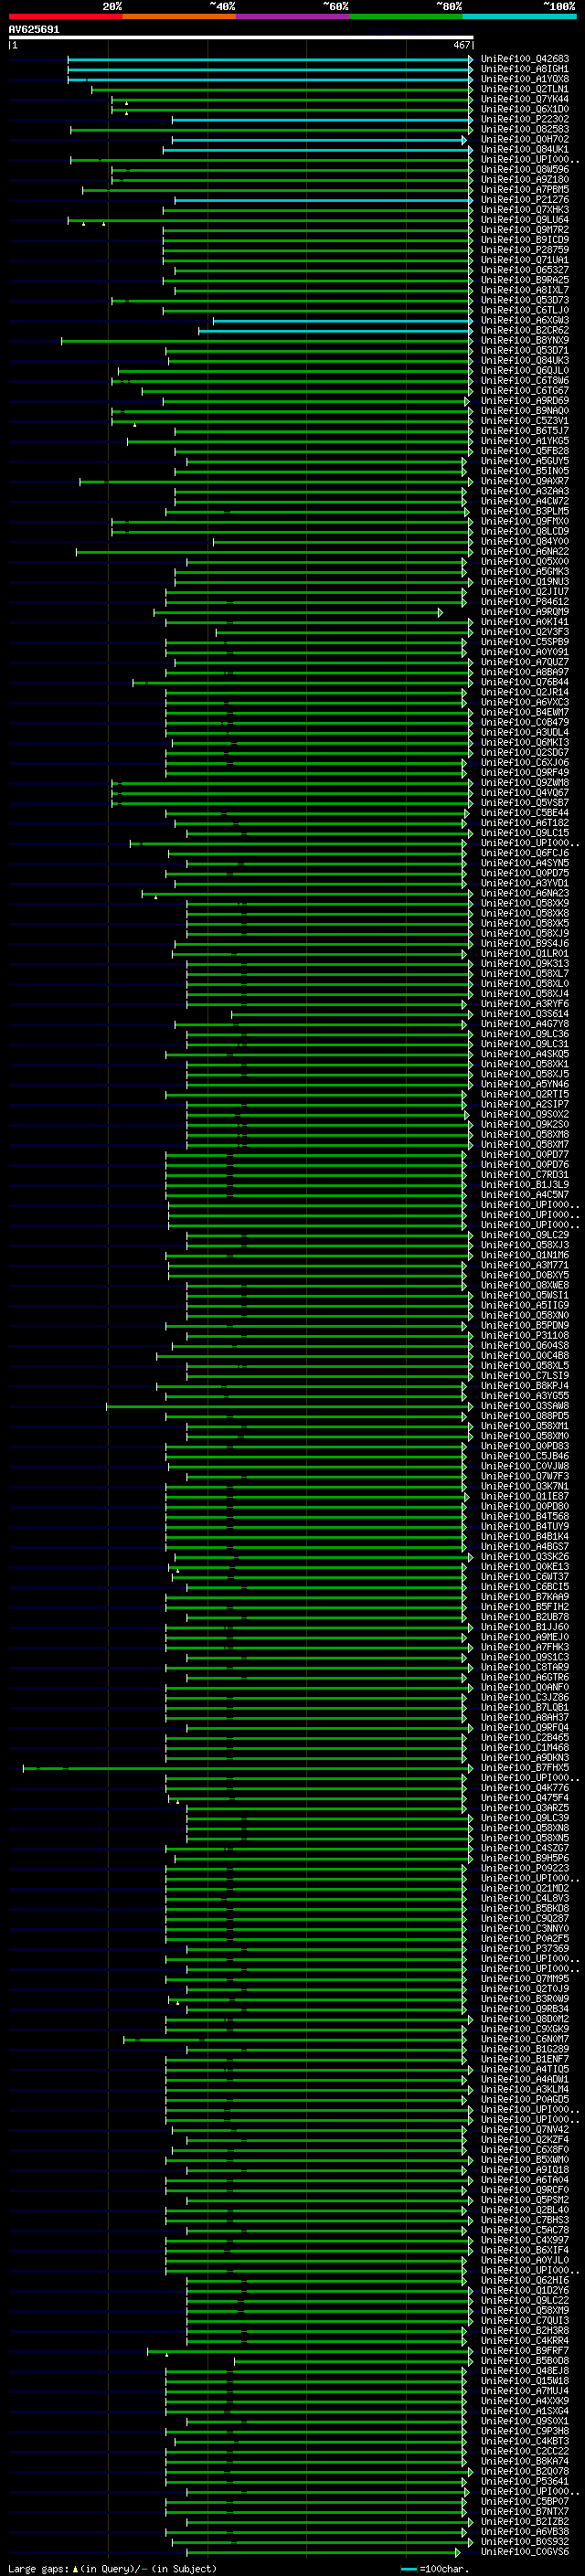Click the UniRef100_A9RD69 label

pyautogui.click(x=525, y=401)
